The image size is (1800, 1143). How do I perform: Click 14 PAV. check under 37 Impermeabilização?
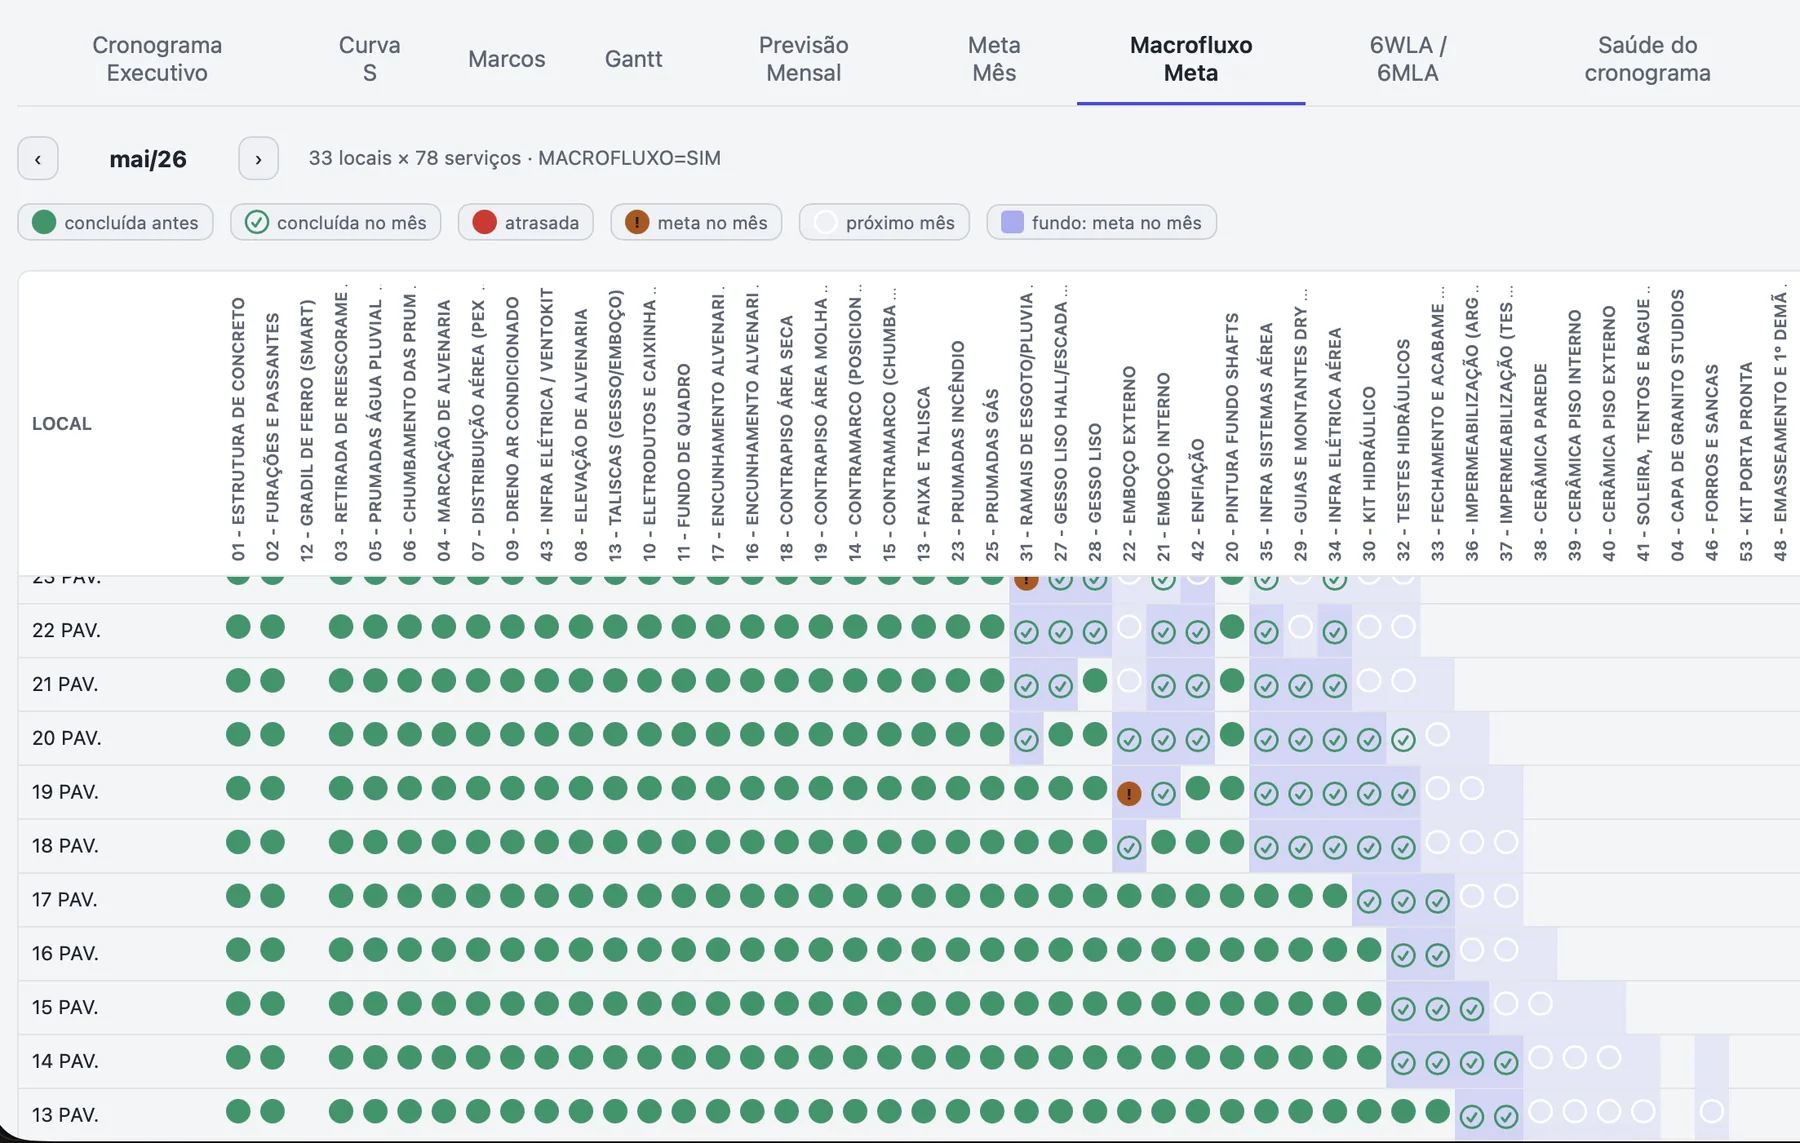click(1506, 1063)
